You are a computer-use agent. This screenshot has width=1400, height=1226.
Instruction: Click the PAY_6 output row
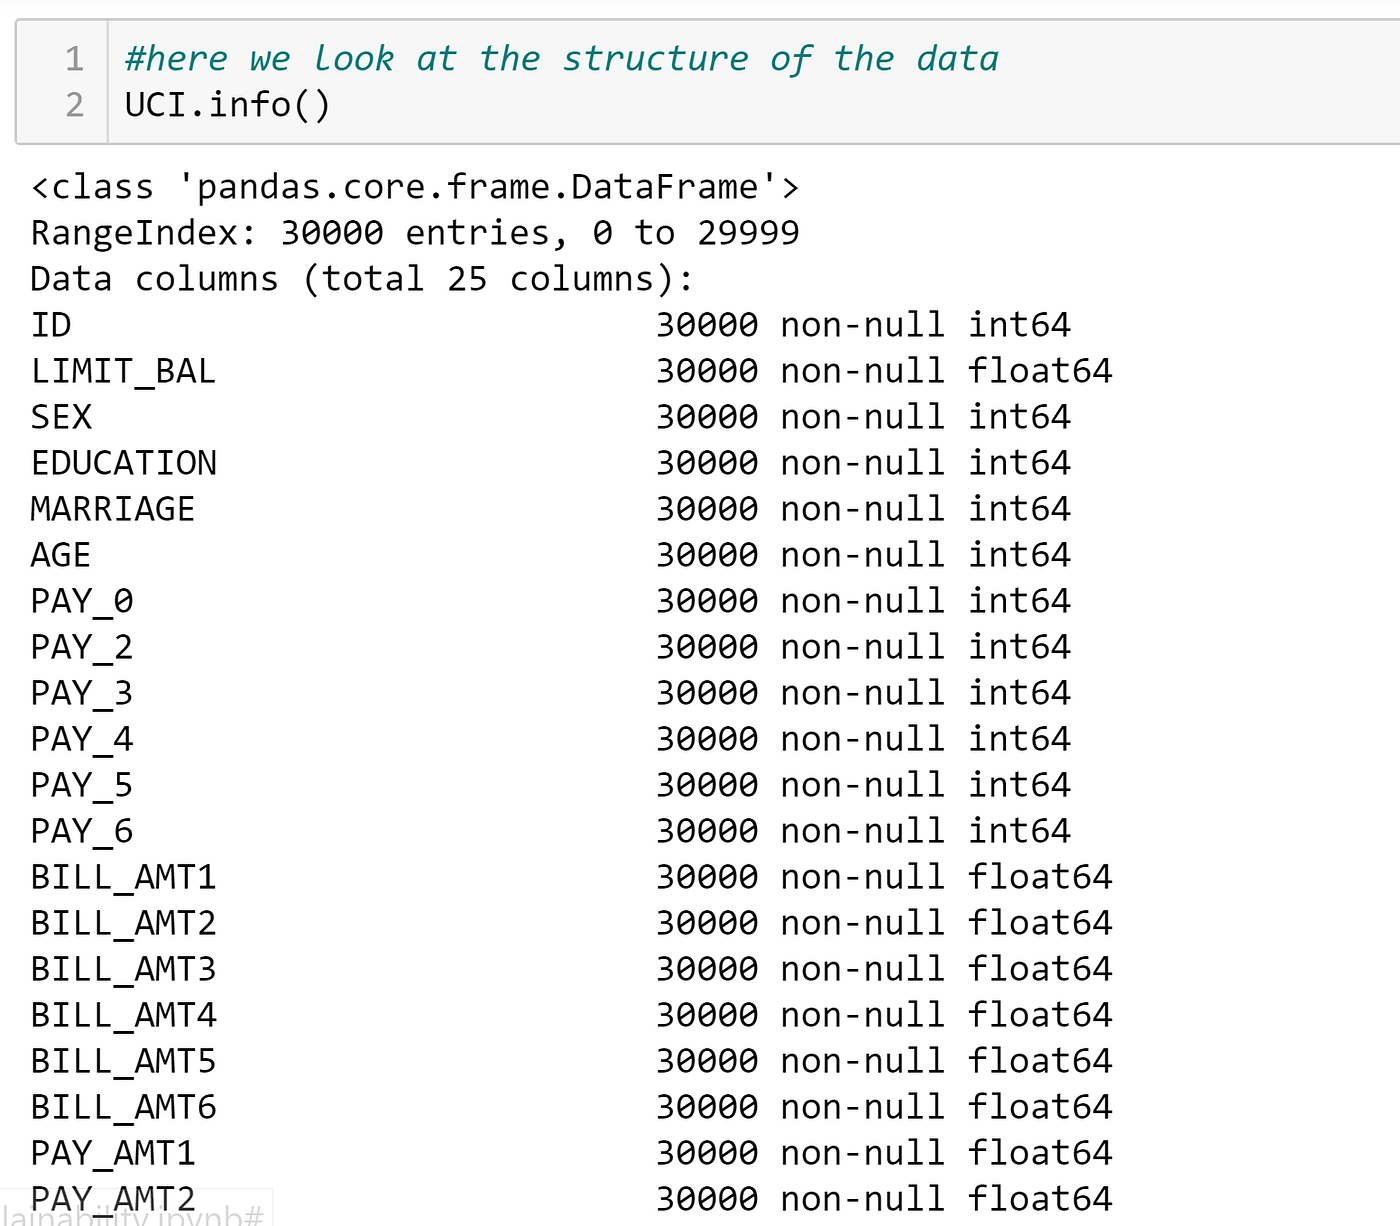pos(80,830)
